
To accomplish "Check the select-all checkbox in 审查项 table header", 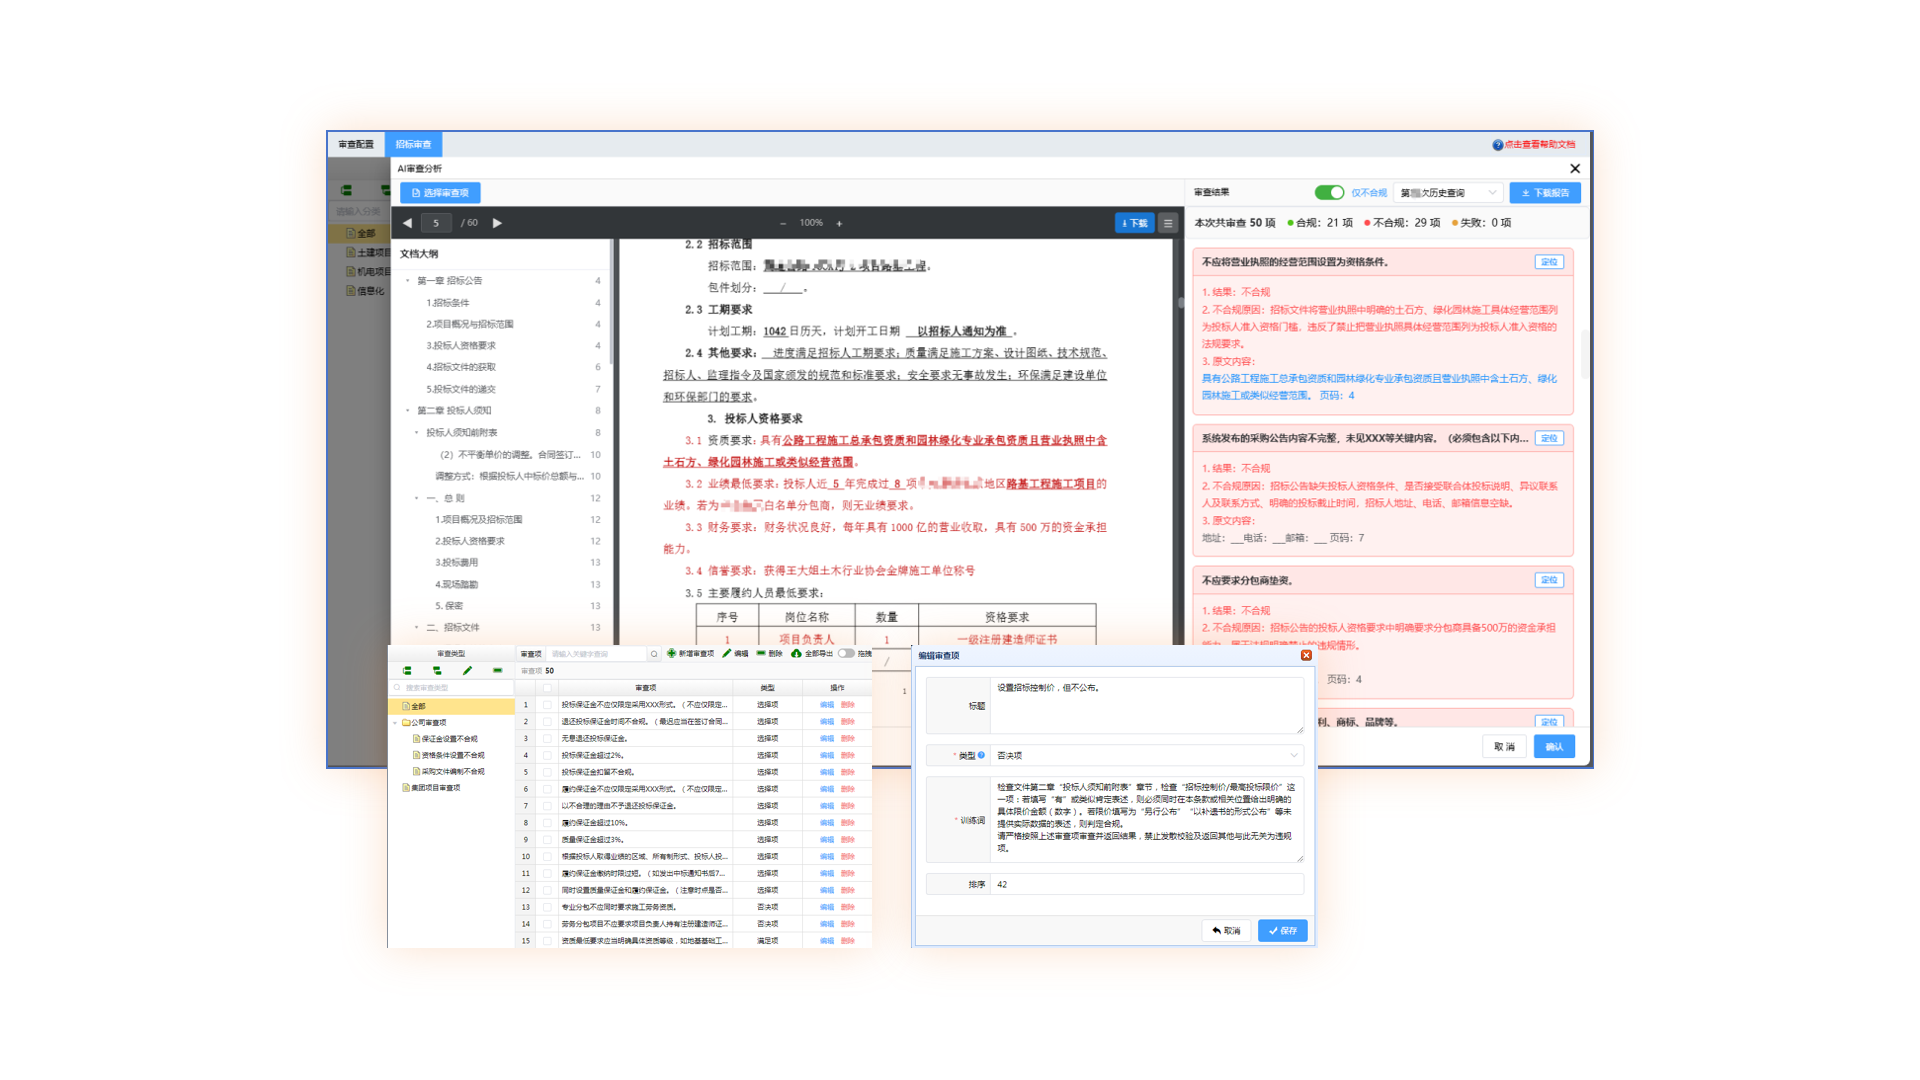I will point(547,688).
